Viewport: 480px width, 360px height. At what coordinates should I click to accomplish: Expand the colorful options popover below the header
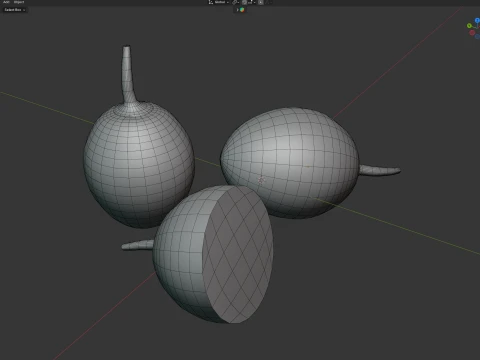click(240, 10)
